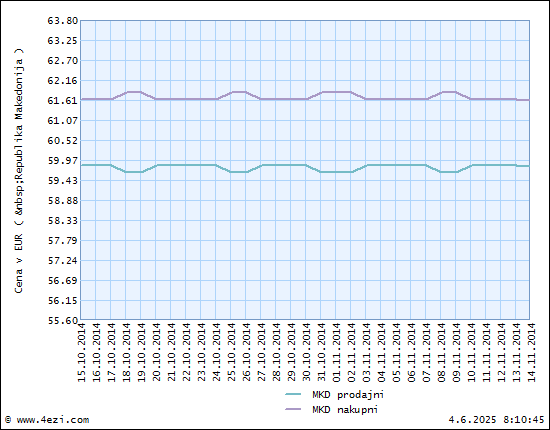The width and height of the screenshot is (550, 430).
Task: Click the 63.80 top value label
Action: [x=62, y=21]
